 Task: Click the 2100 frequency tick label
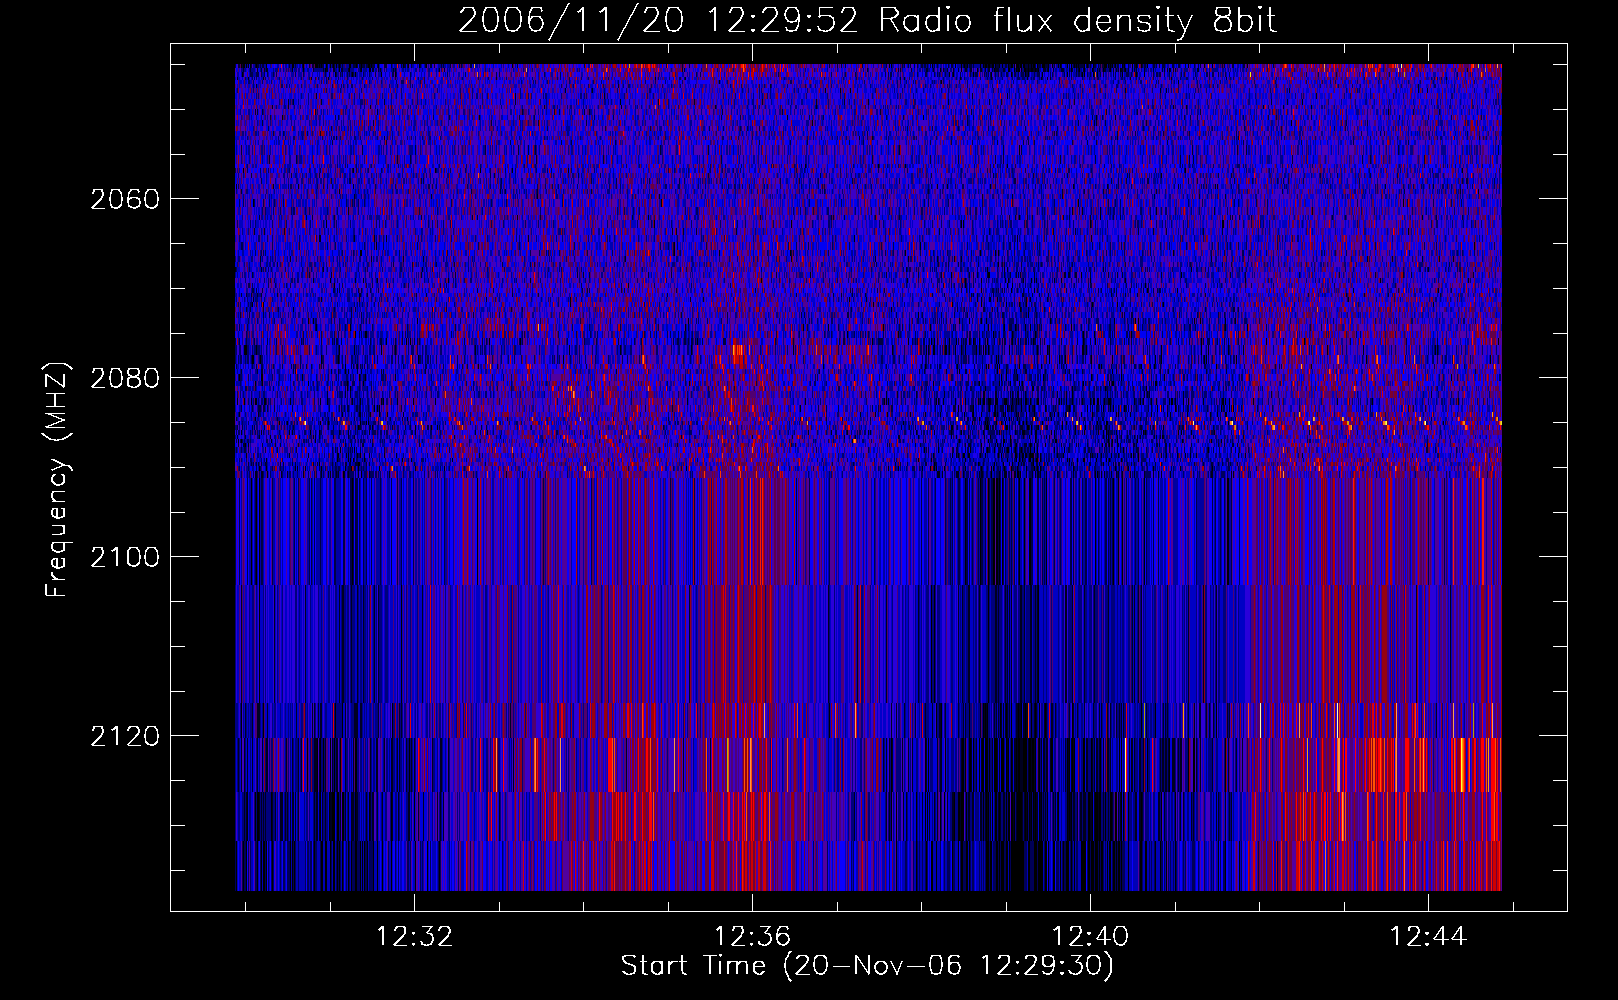point(125,557)
